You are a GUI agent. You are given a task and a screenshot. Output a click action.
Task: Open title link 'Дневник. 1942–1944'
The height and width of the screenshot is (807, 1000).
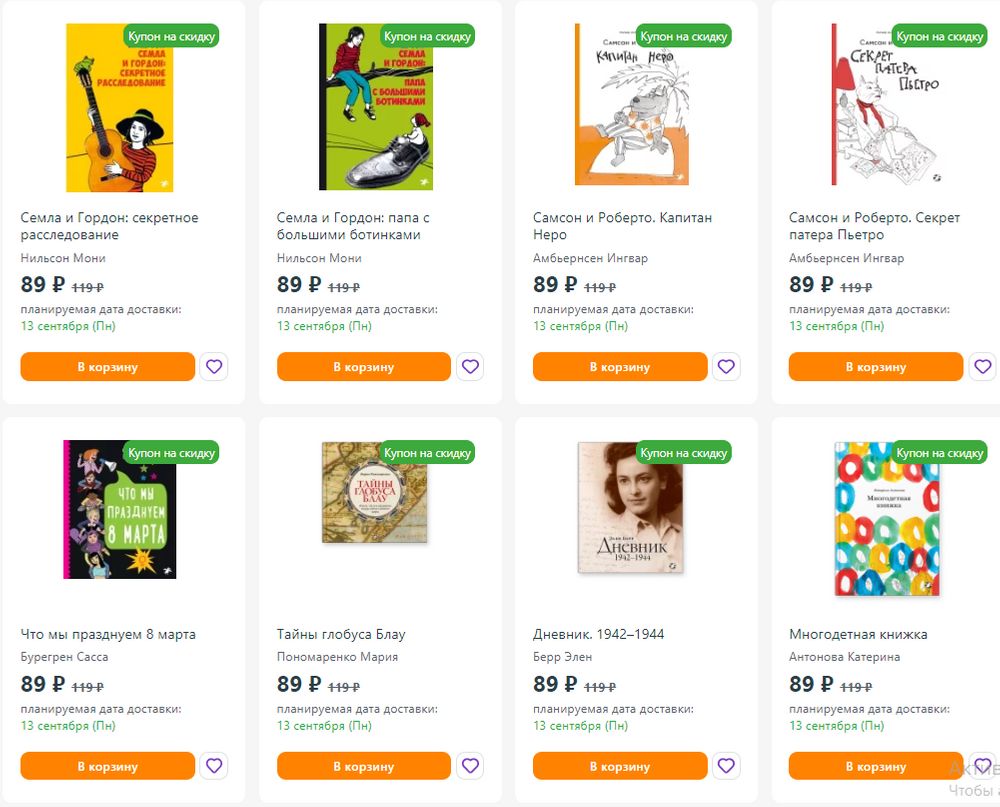click(598, 634)
